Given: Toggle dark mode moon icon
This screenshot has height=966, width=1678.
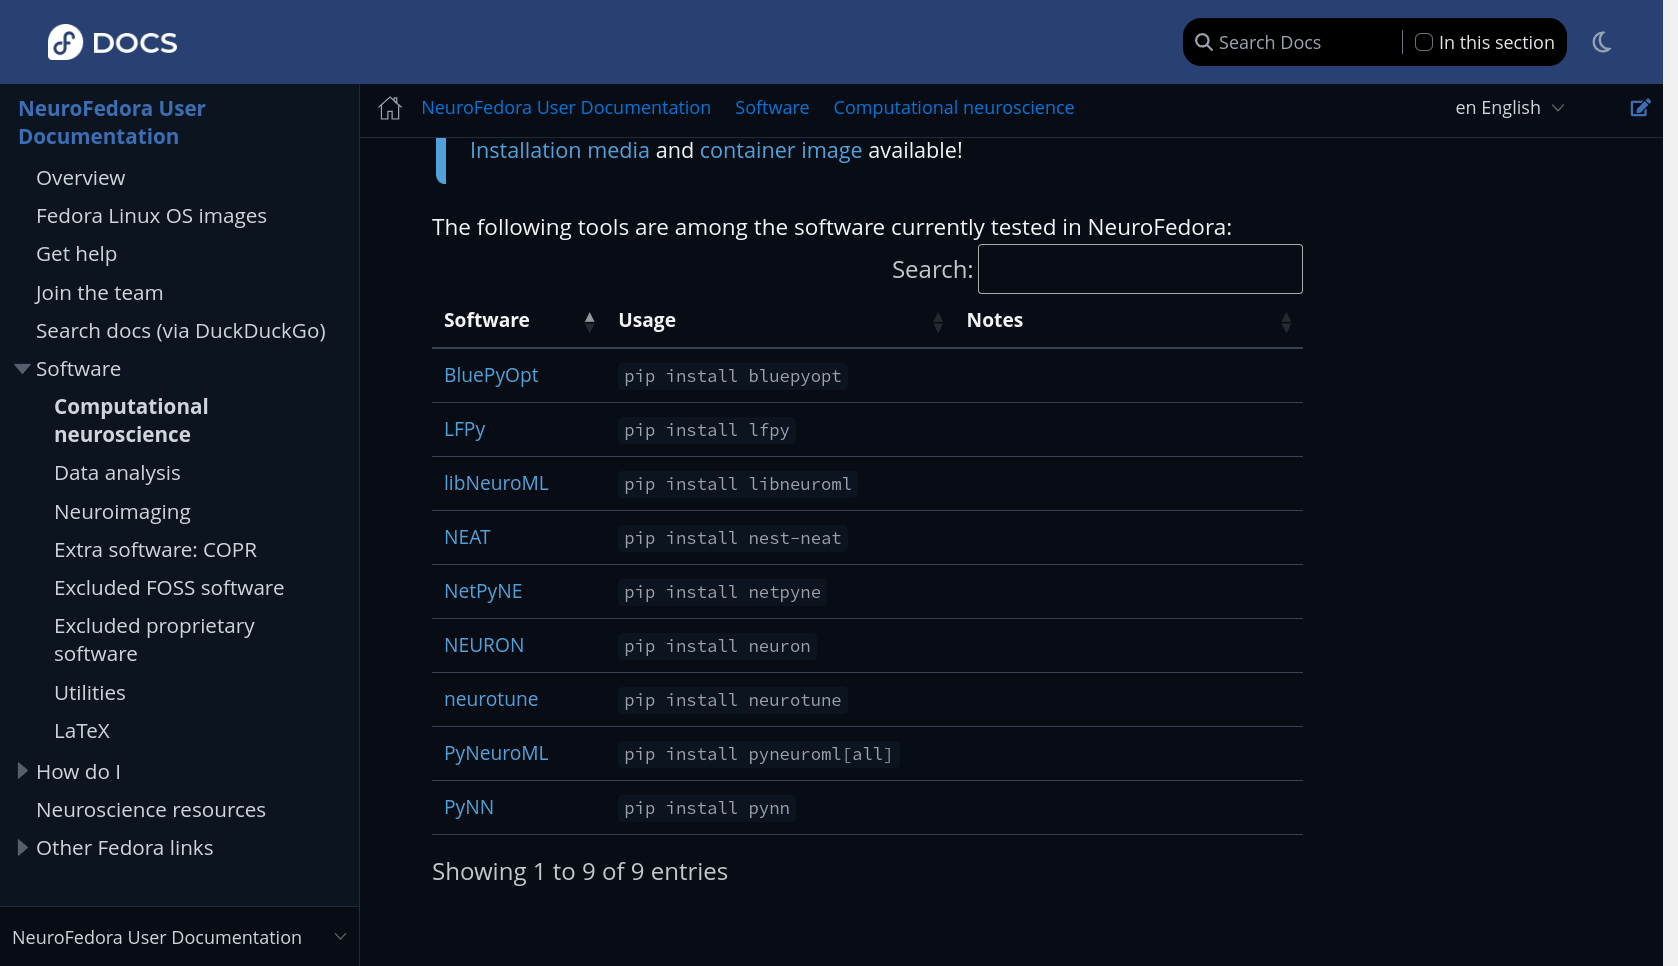Looking at the screenshot, I should 1602,42.
